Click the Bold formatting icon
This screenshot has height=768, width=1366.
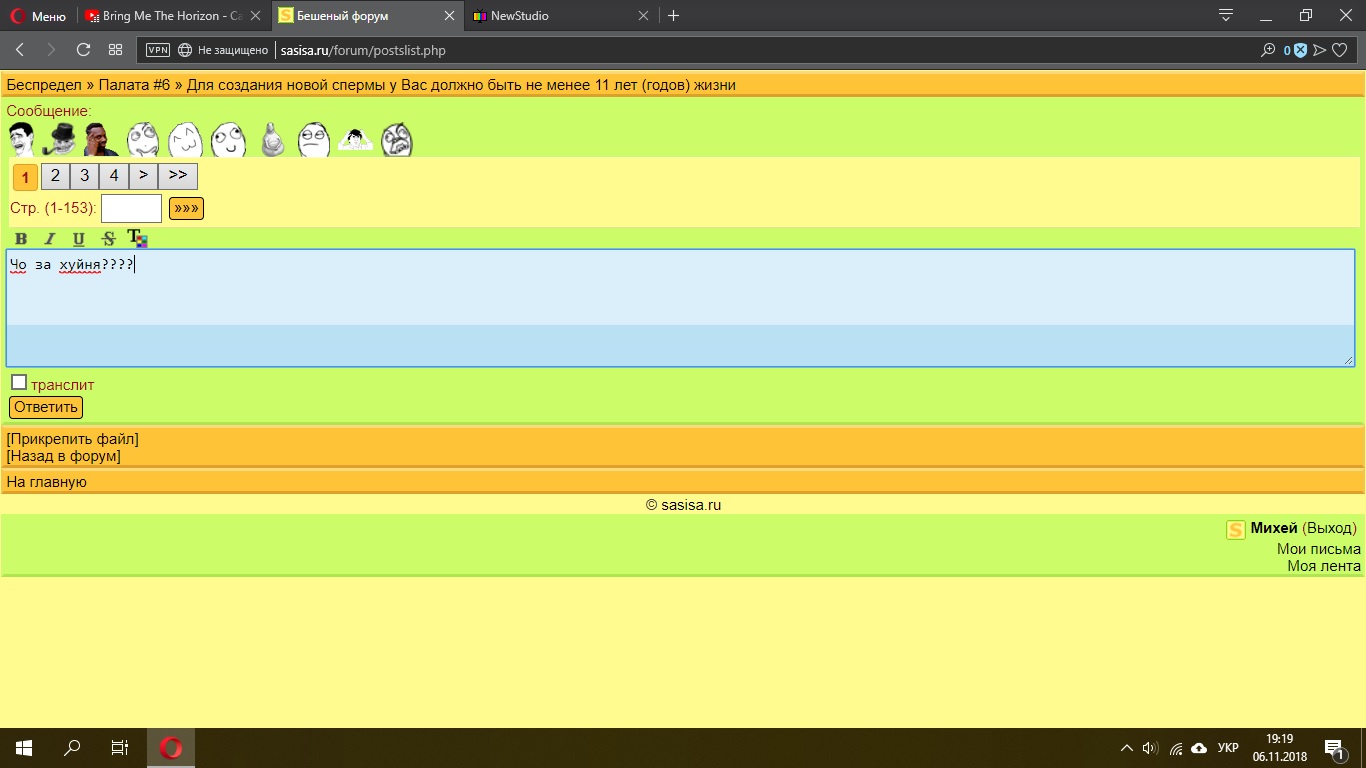21,239
